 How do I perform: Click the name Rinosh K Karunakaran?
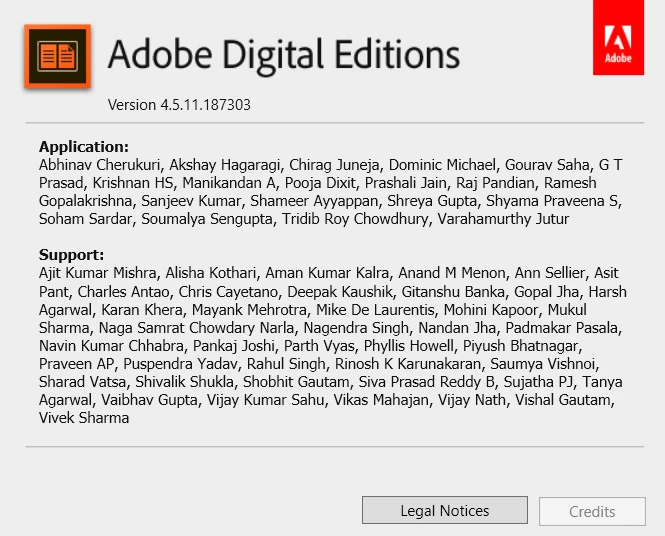tap(408, 364)
